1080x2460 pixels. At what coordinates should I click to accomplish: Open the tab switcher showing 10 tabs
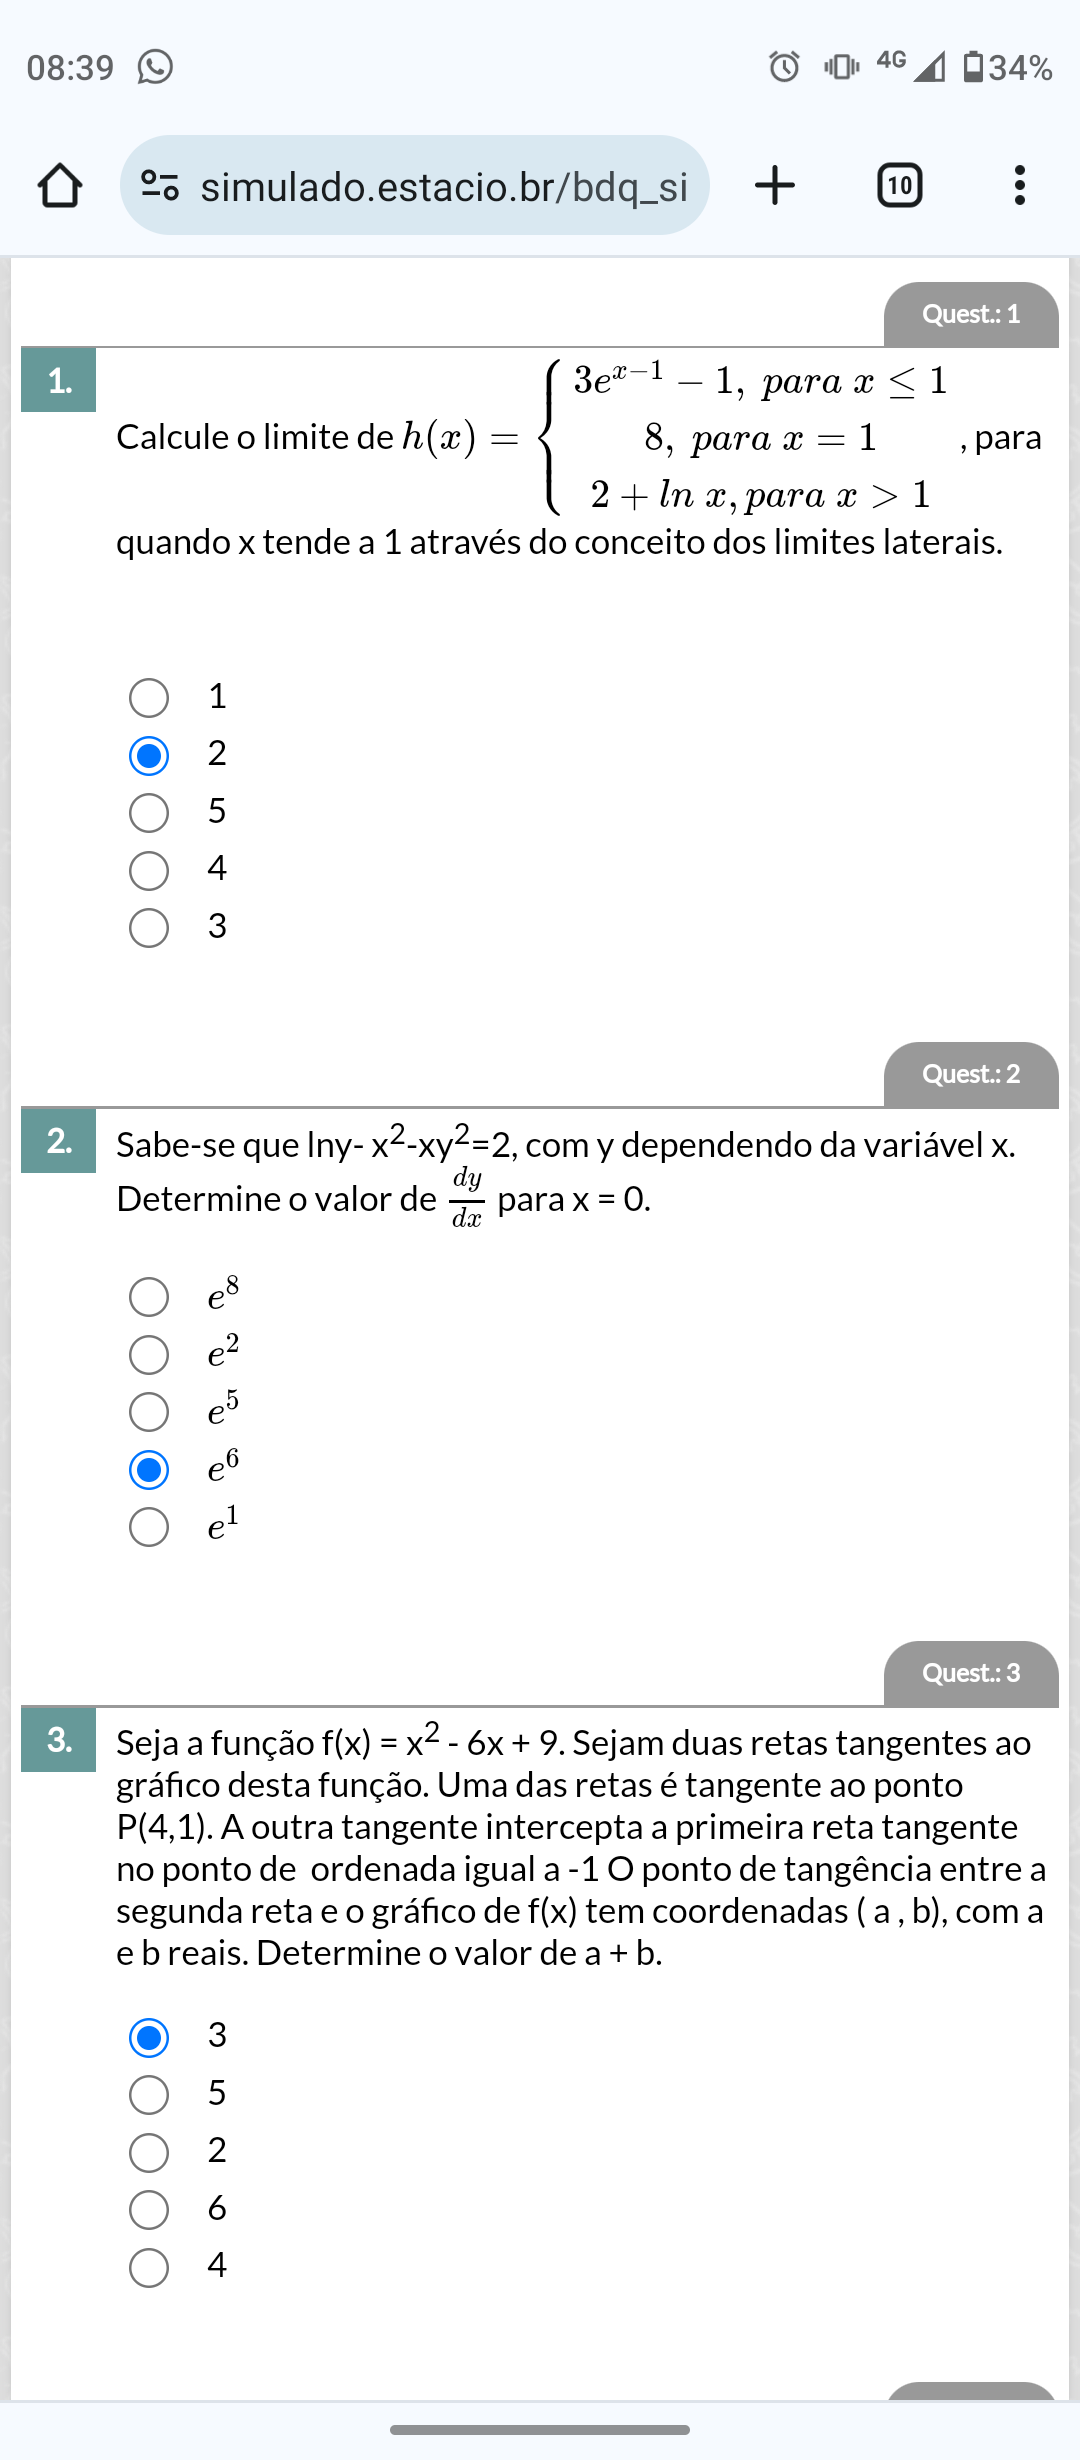[899, 186]
